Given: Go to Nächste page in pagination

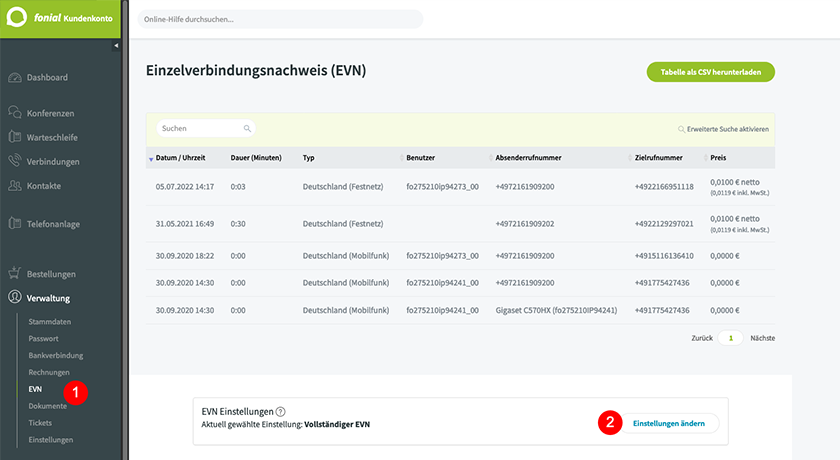Looking at the screenshot, I should tap(762, 338).
